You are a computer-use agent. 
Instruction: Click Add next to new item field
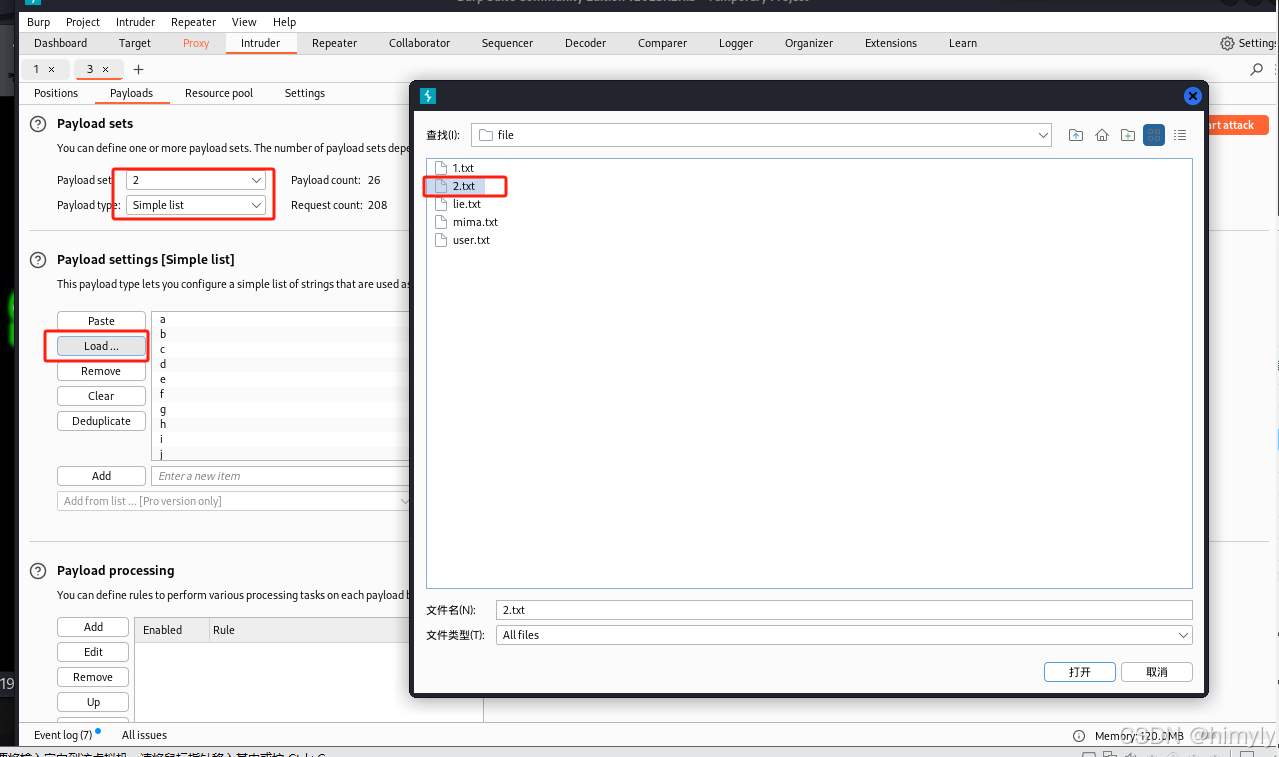tap(101, 476)
